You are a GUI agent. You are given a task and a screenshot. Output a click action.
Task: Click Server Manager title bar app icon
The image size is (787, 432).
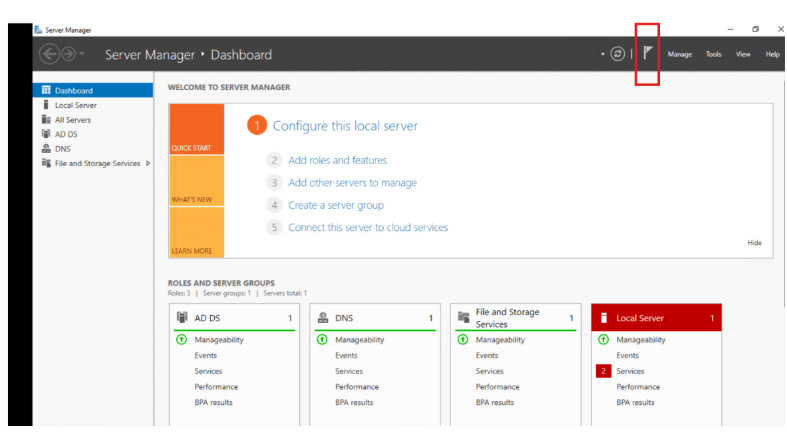point(38,30)
